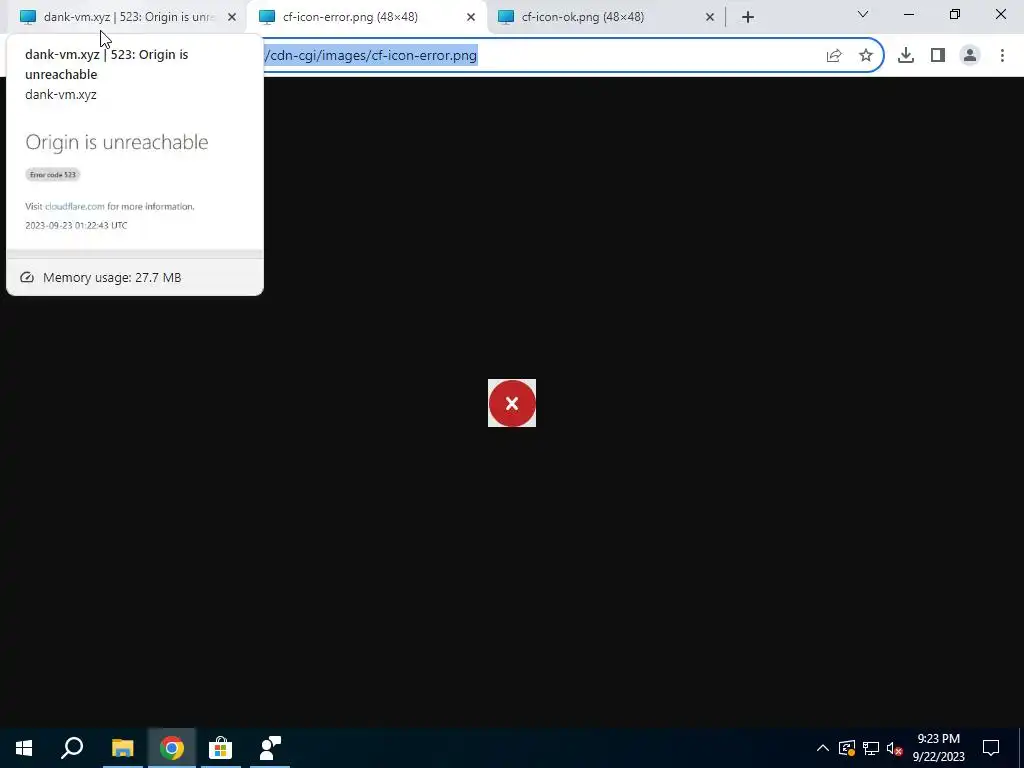1024x768 pixels.
Task: Close the cf-icon-error.png tab
Action: 471,17
